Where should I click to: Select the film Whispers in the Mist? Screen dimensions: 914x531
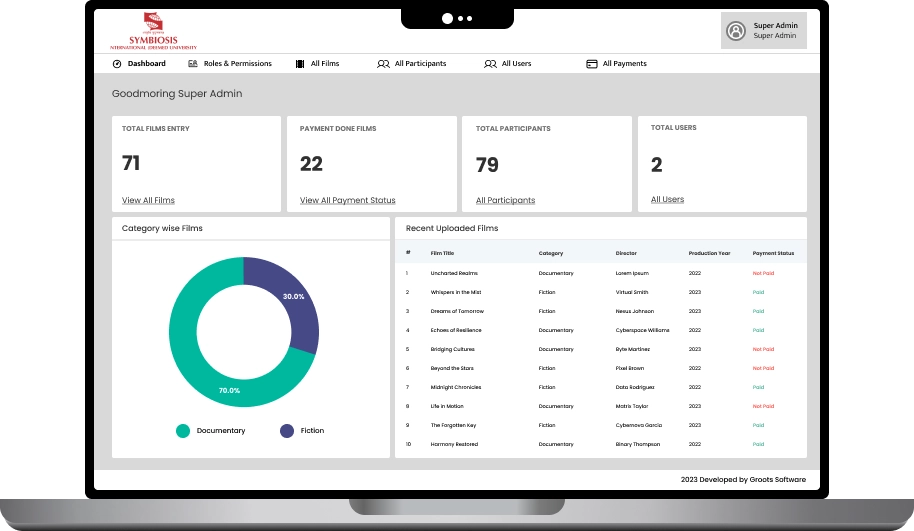point(456,293)
